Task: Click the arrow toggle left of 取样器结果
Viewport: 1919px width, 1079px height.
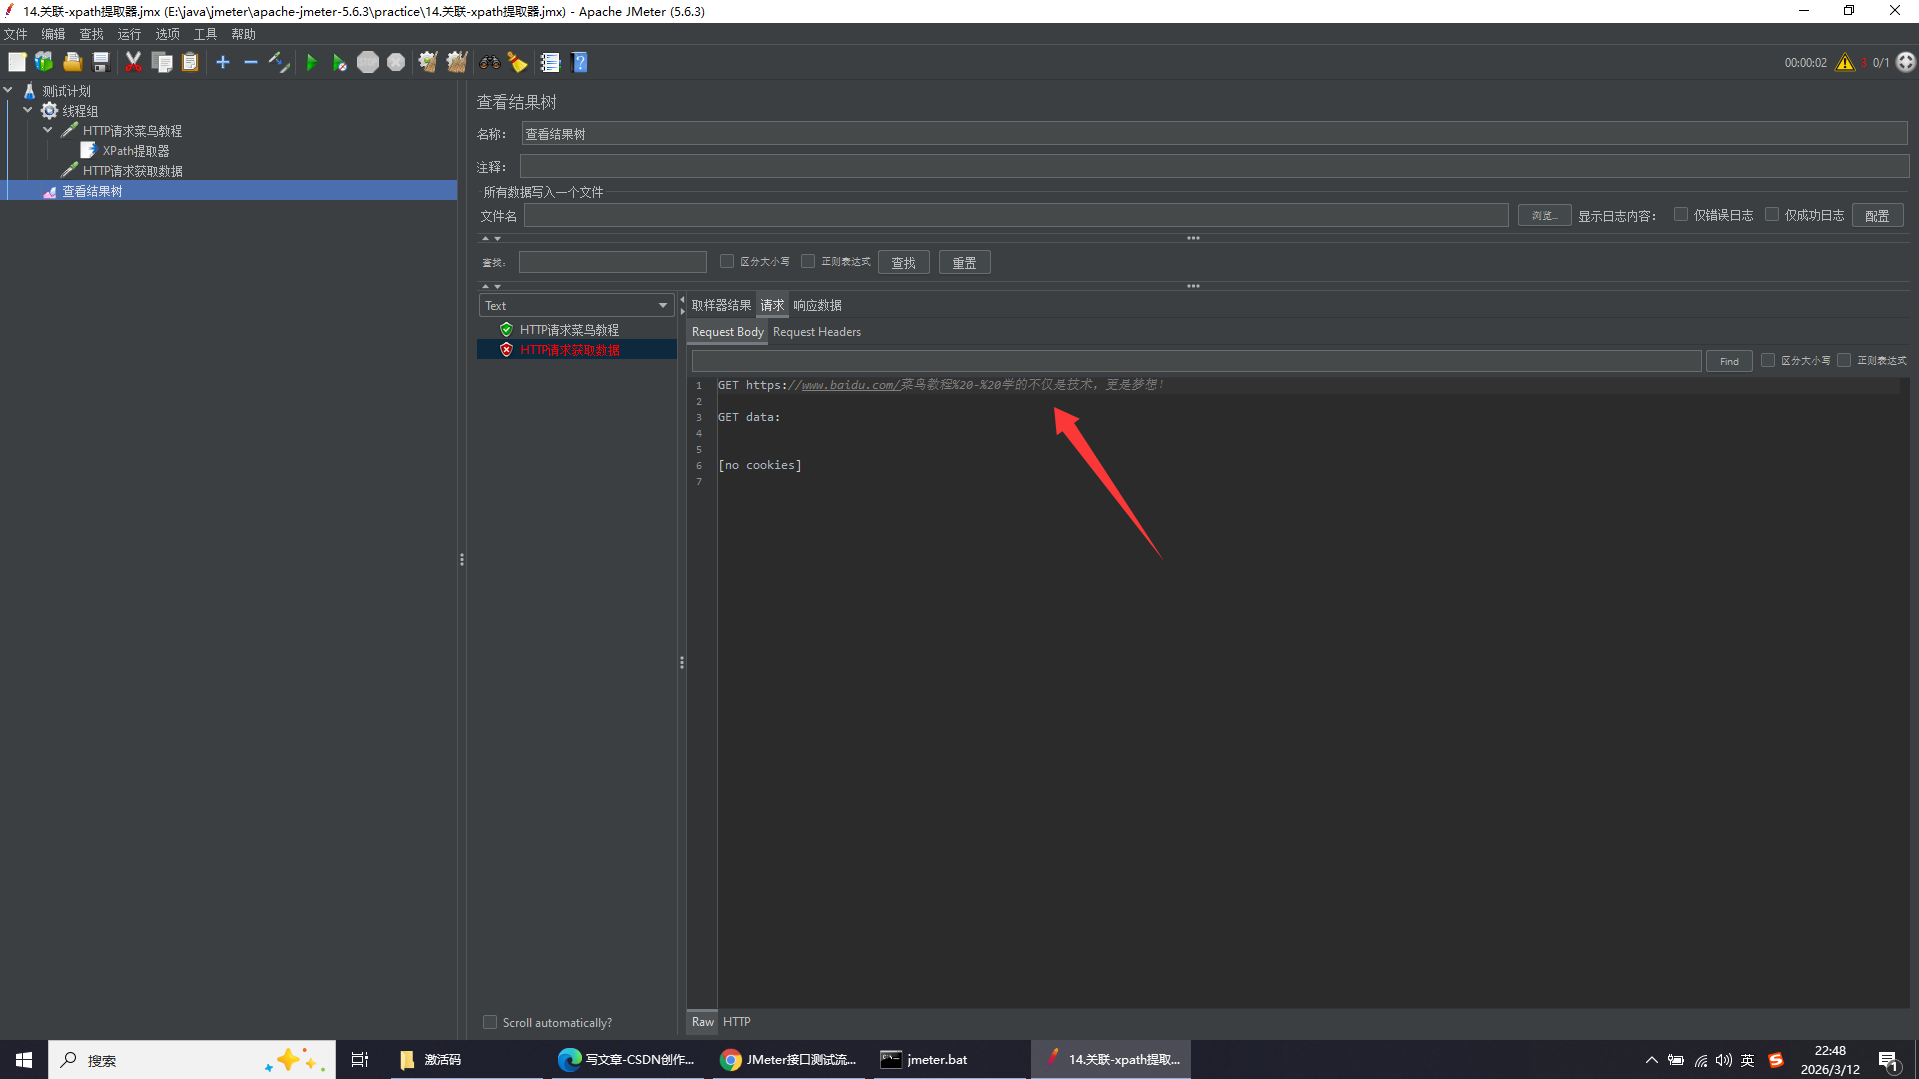Action: (683, 305)
